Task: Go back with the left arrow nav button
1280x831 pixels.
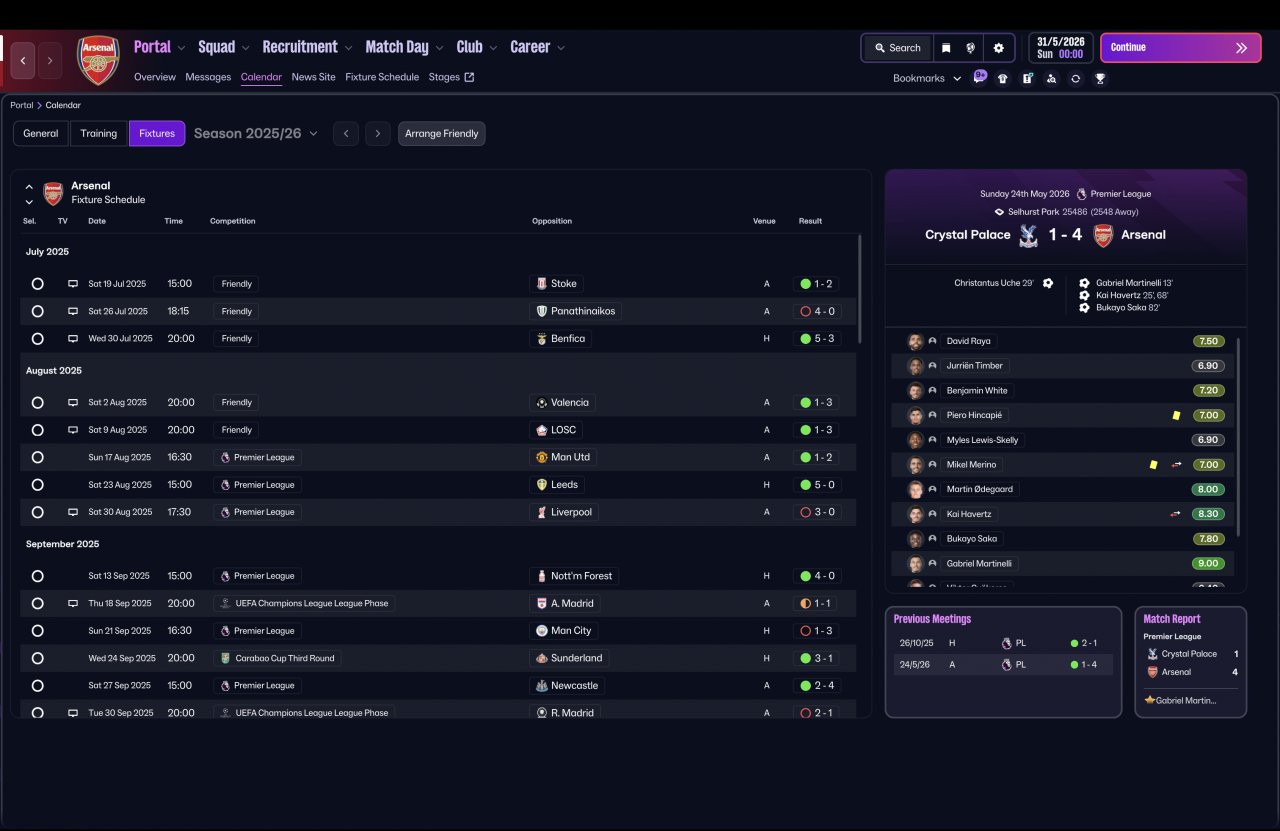Action: pyautogui.click(x=23, y=60)
